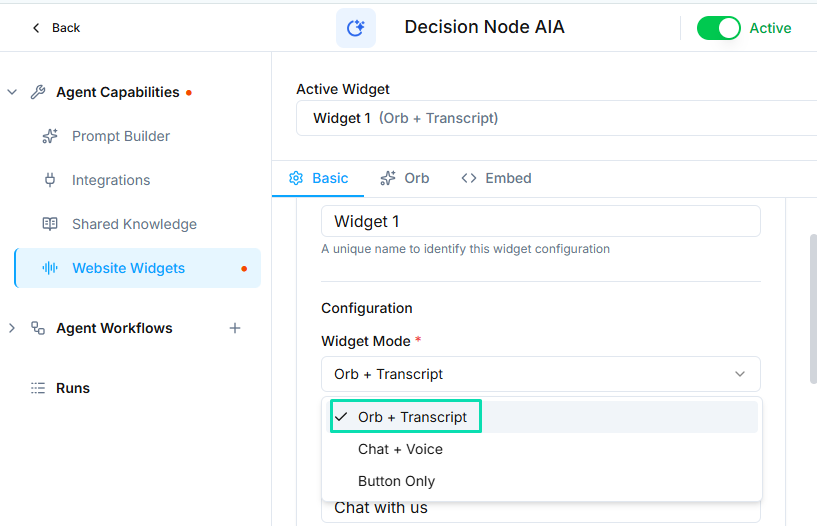Click the Runs list icon
The image size is (817, 526).
pyautogui.click(x=38, y=388)
